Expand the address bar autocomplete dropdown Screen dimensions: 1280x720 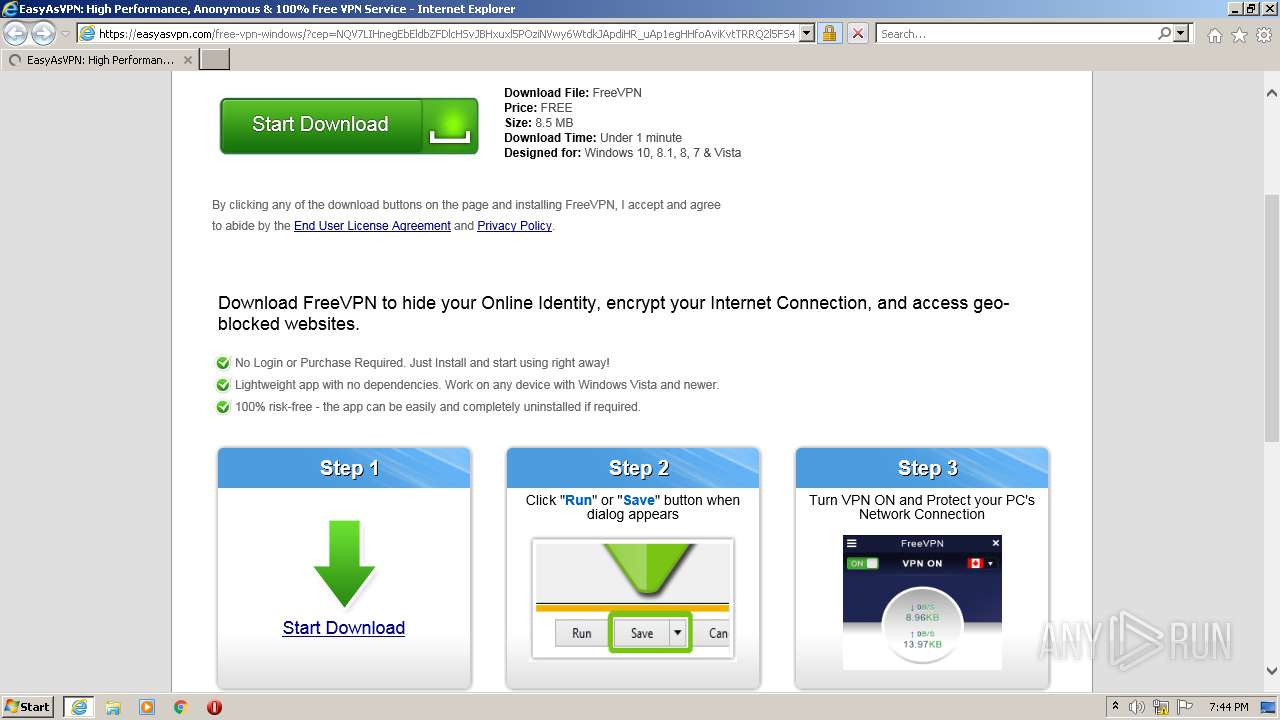coord(807,33)
